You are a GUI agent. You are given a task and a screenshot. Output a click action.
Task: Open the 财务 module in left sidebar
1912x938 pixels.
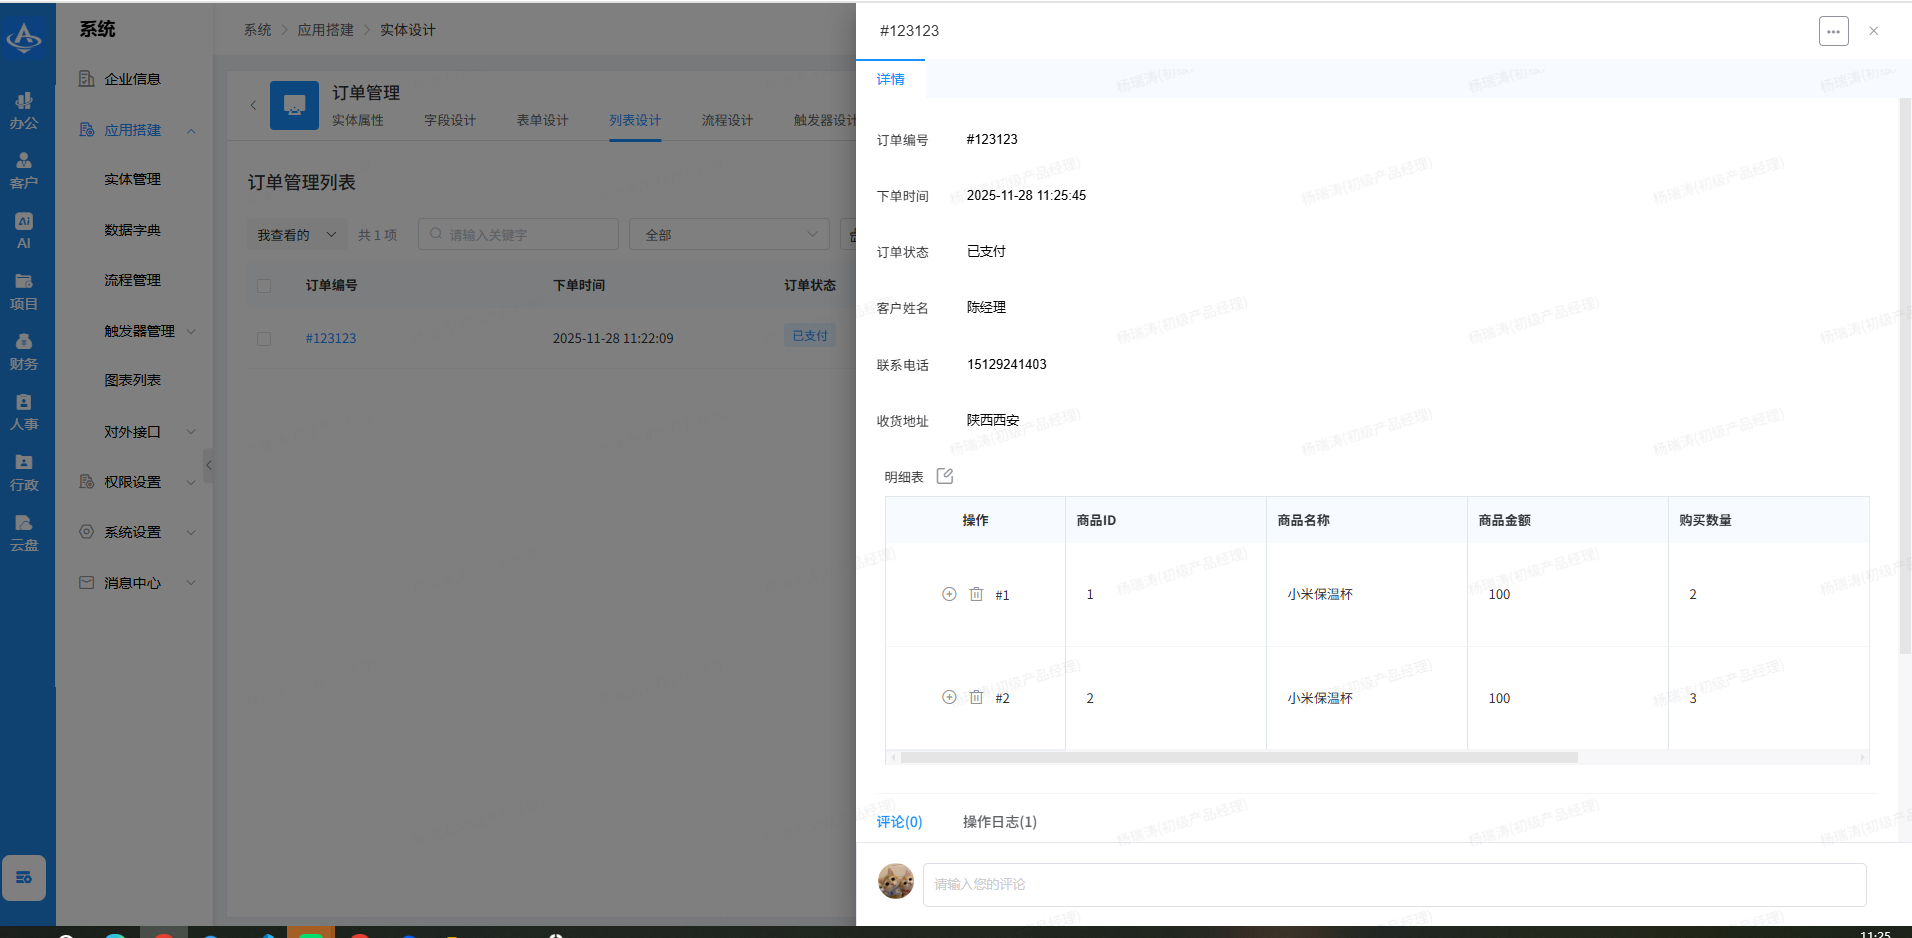(24, 351)
